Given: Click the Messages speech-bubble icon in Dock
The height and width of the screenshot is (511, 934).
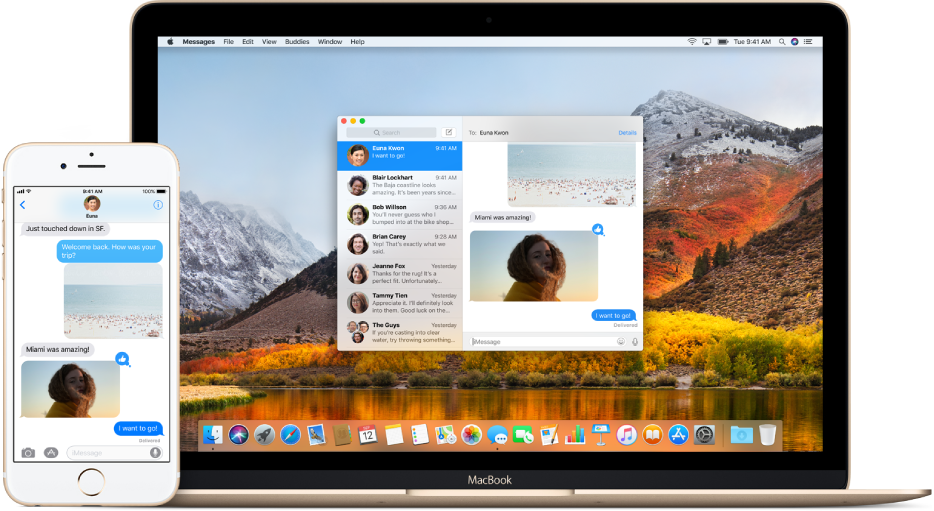Looking at the screenshot, I should [497, 435].
